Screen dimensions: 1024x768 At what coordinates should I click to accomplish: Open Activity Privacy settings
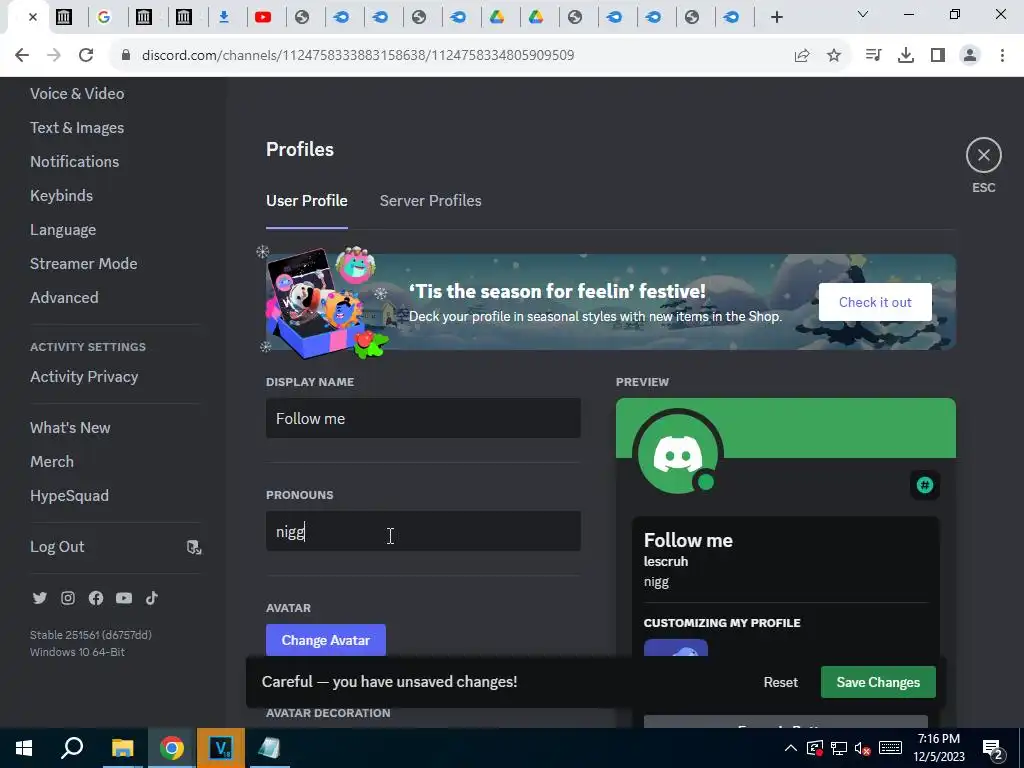[x=84, y=377]
